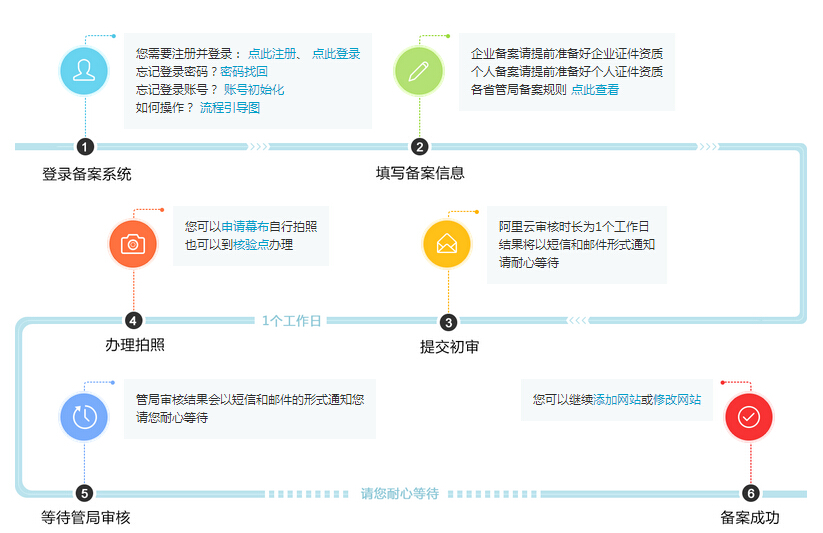Screen dimensions: 823x533
Task: Click text 个人备案请提前准备好个人证件资质
Action: click(x=567, y=71)
